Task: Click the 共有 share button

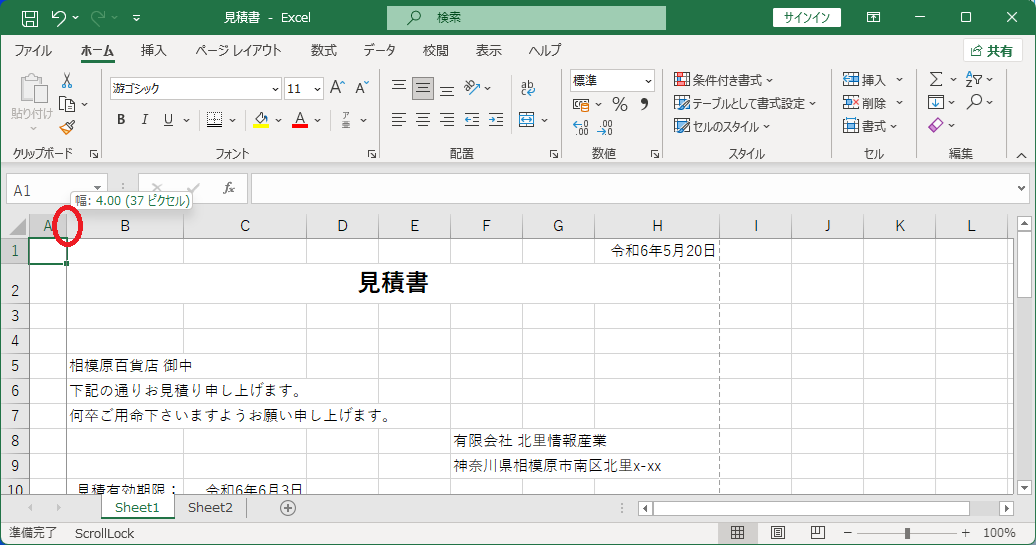Action: [x=992, y=51]
